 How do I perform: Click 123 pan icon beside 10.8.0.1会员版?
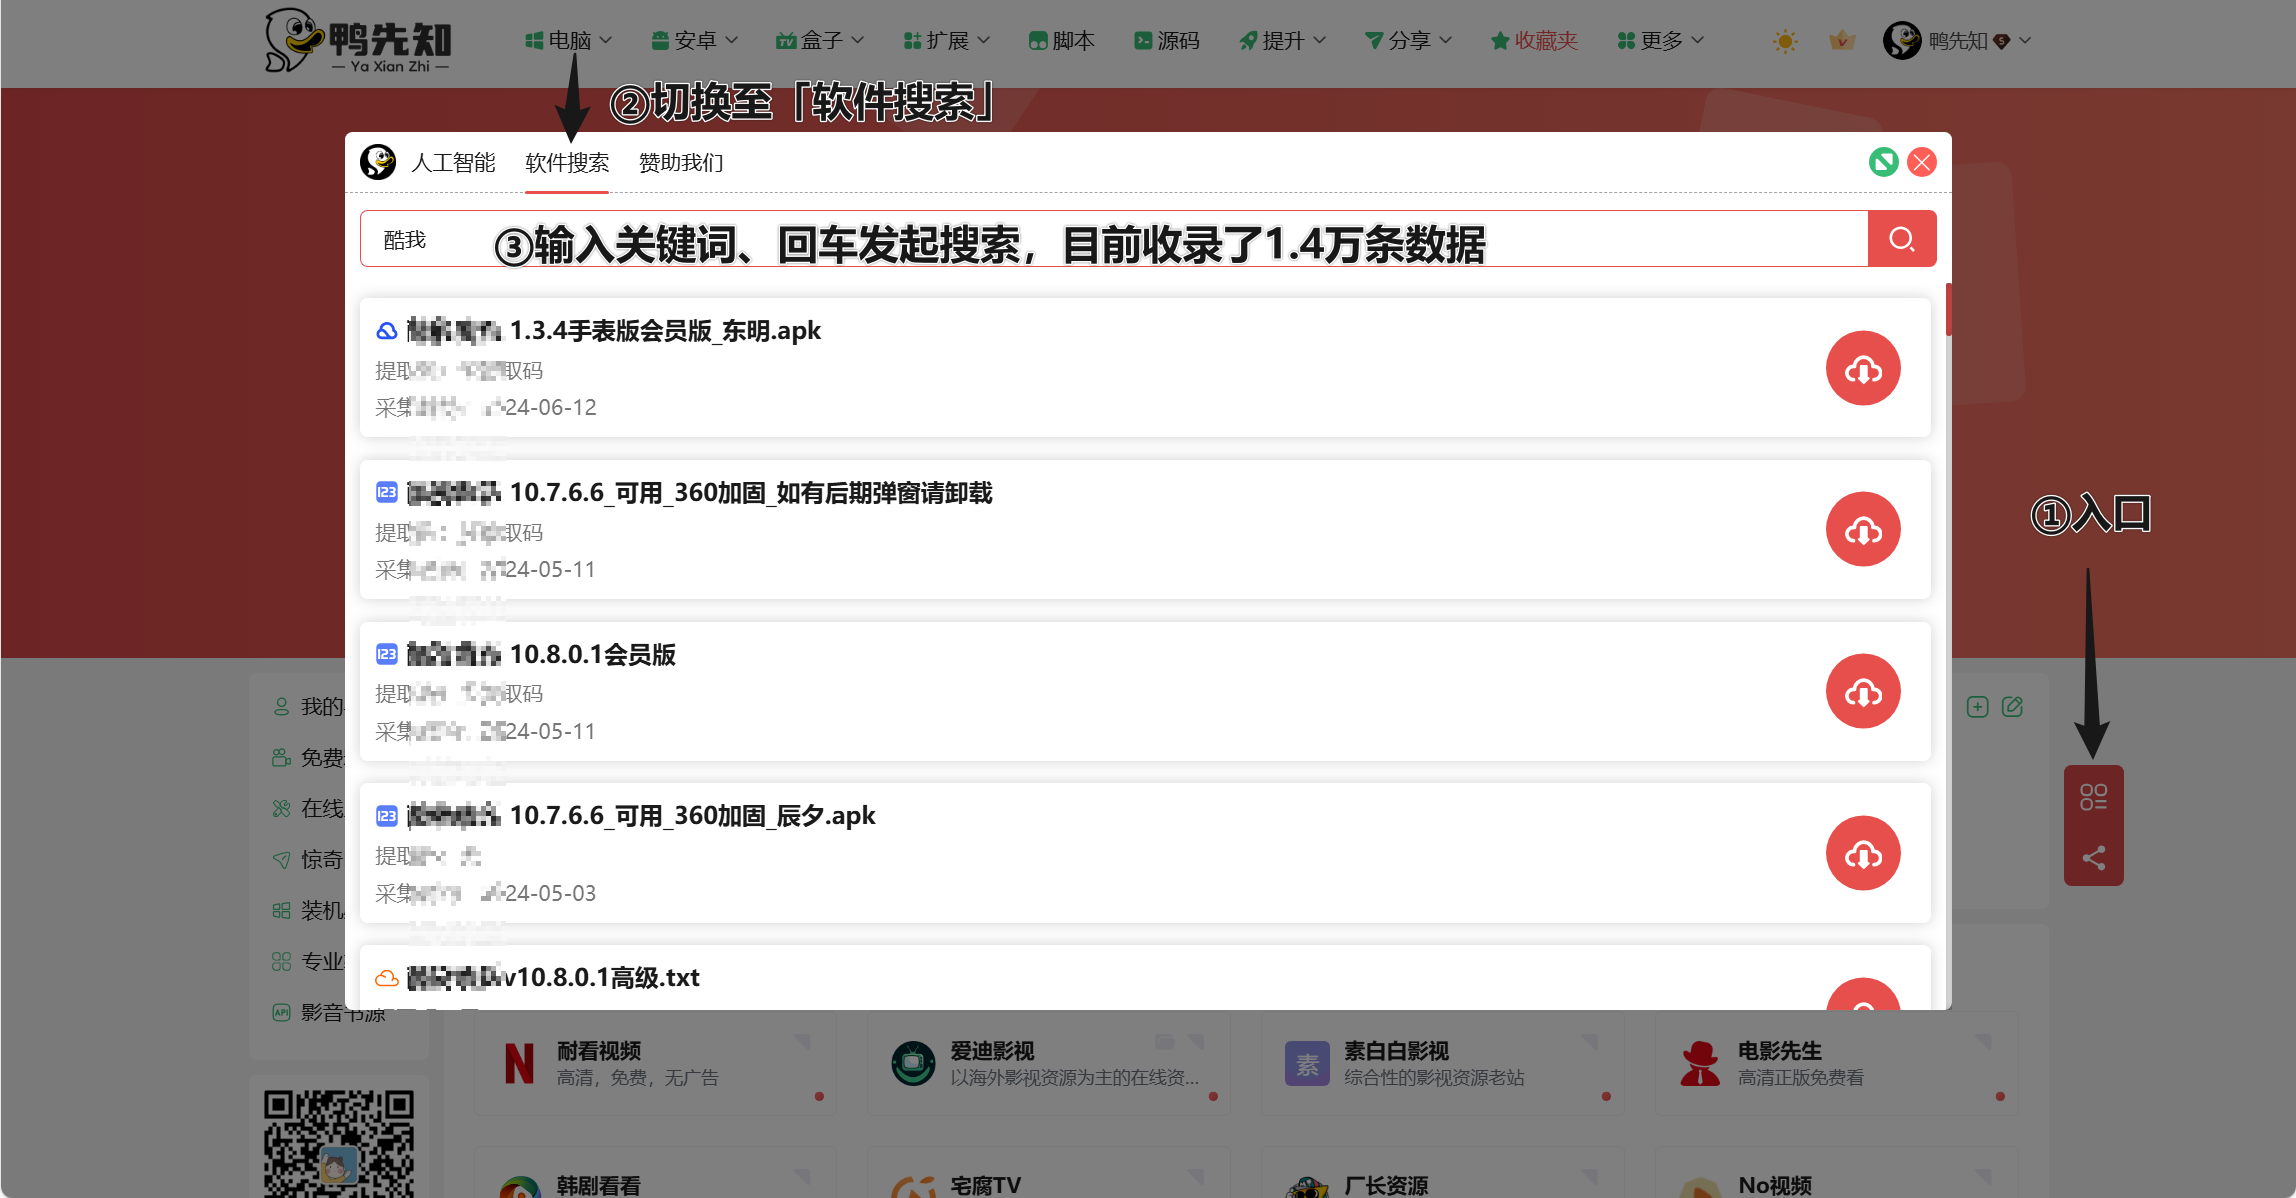pos(387,655)
